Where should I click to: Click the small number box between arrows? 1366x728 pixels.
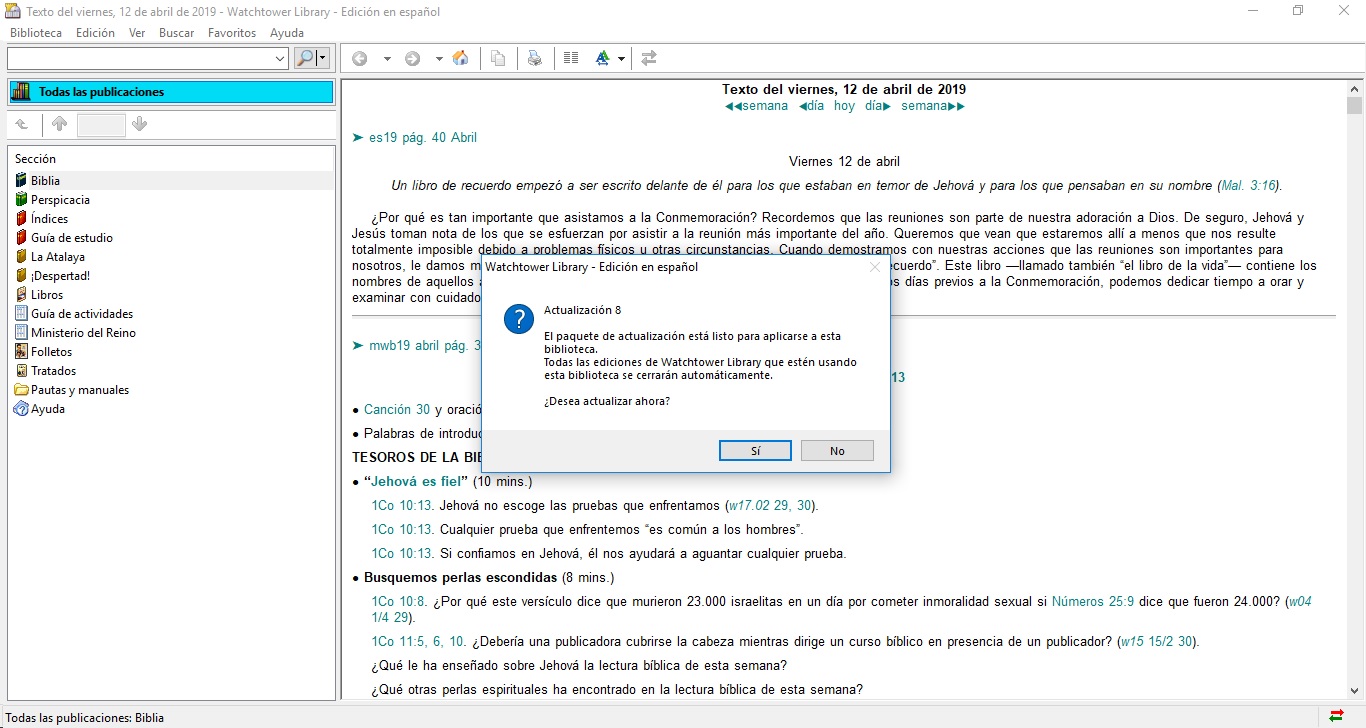[x=101, y=125]
